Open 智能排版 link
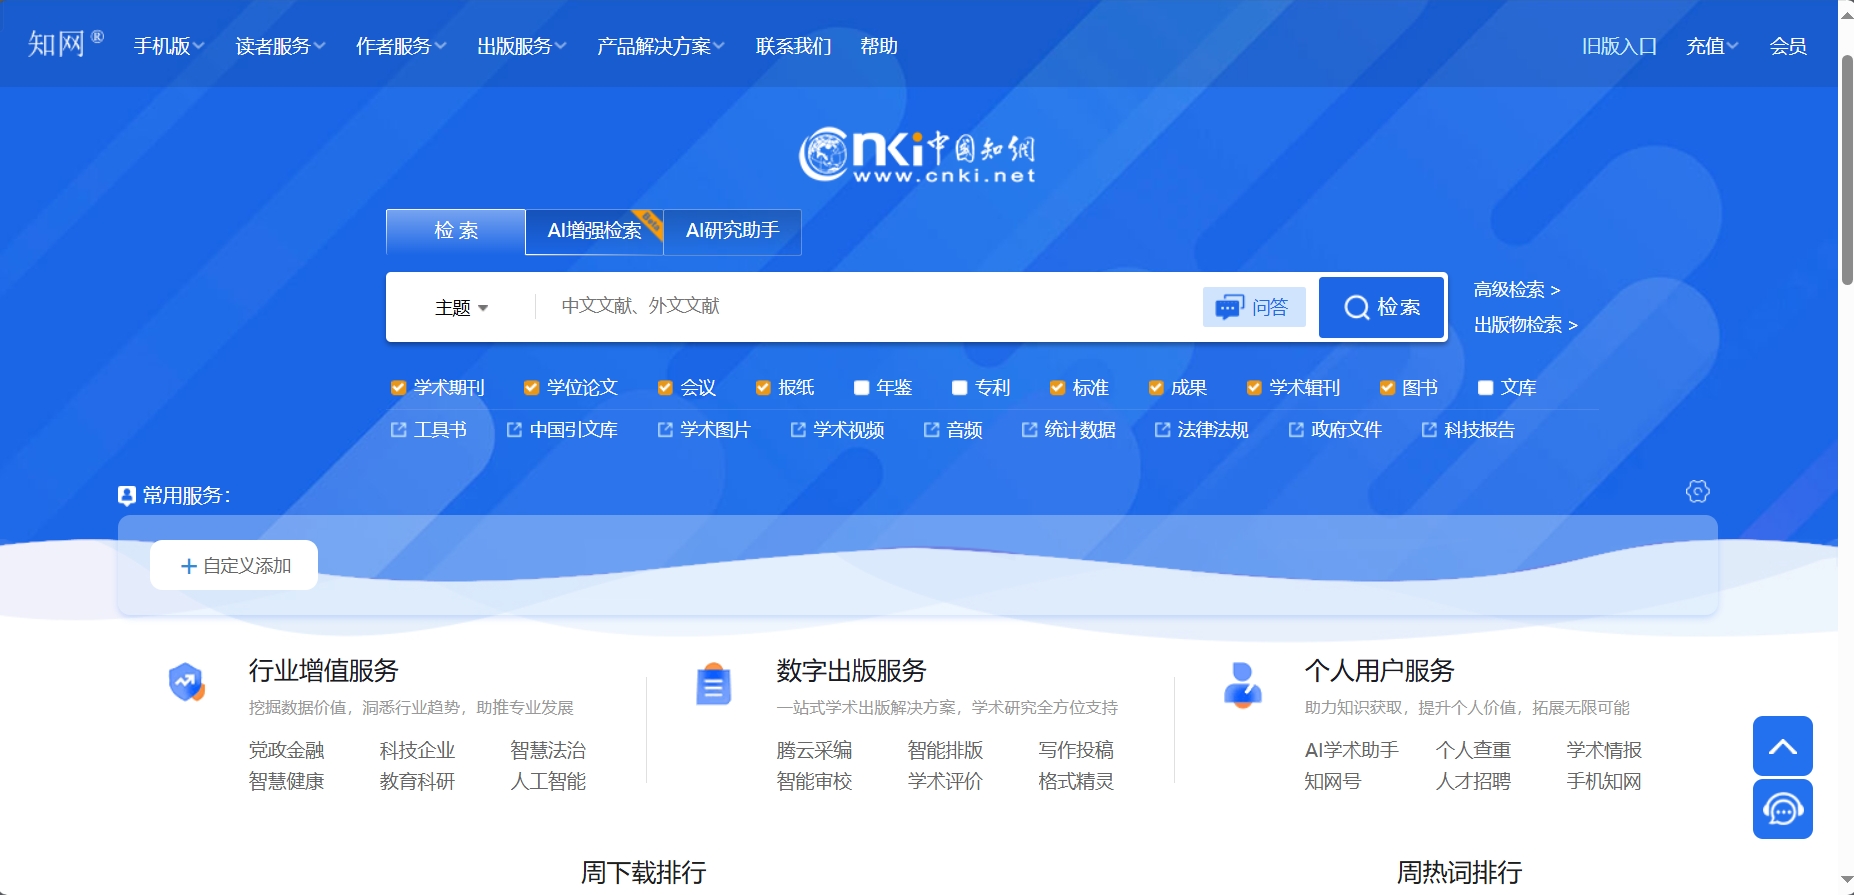The width and height of the screenshot is (1854, 895). pyautogui.click(x=945, y=750)
